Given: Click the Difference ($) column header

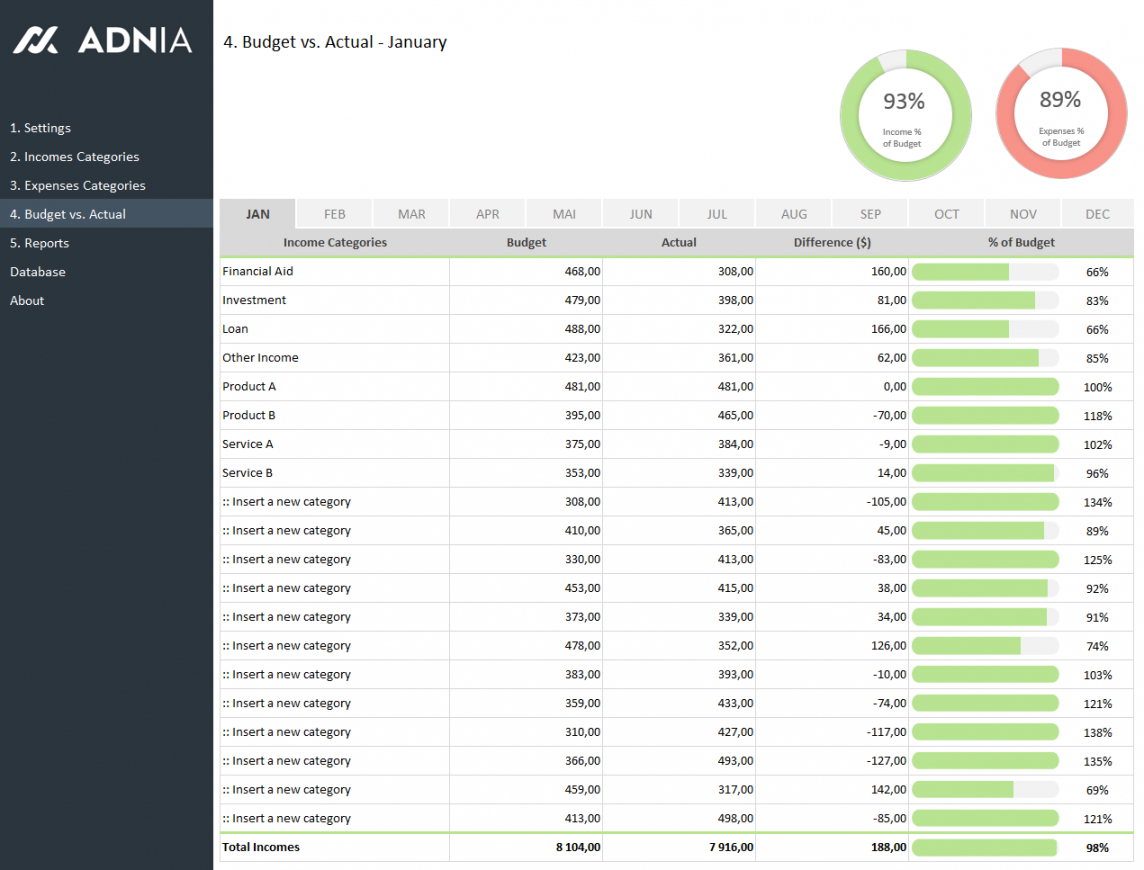Looking at the screenshot, I should point(832,243).
